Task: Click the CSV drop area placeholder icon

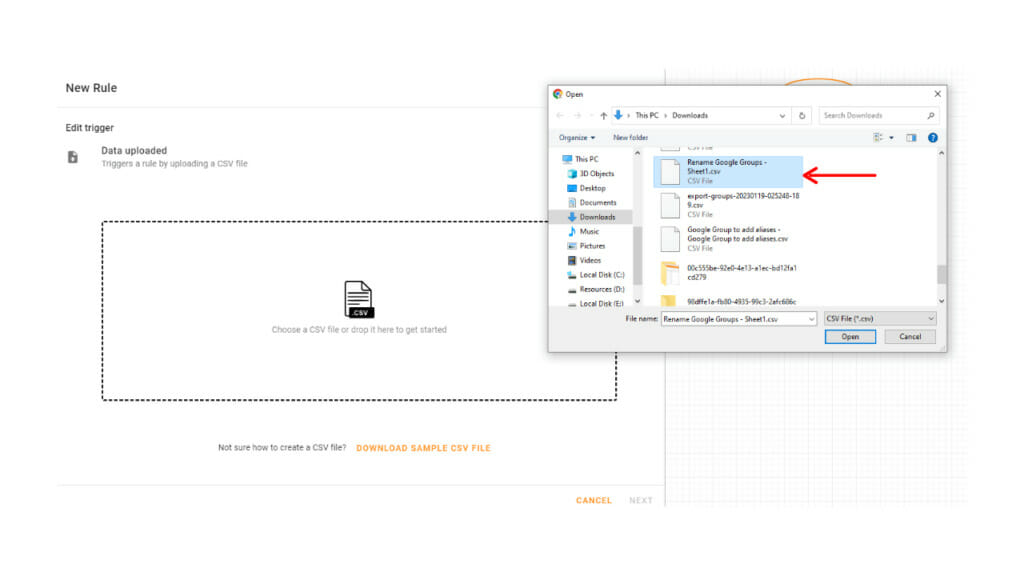Action: coord(357,298)
